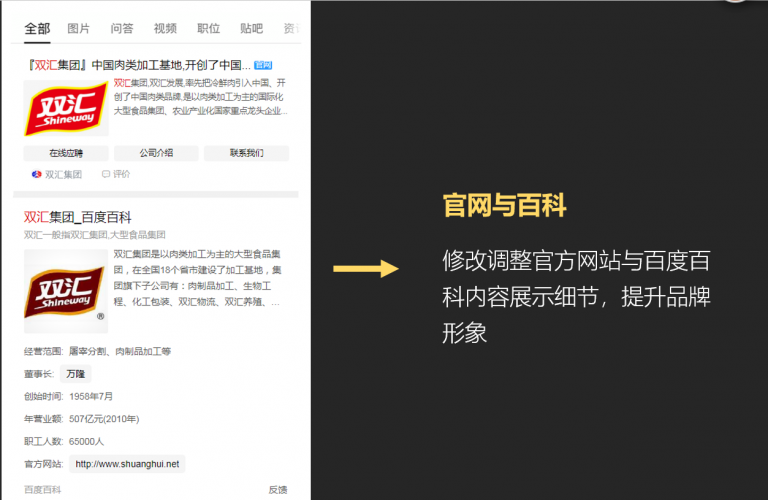Click the dark red Shineway baike thumbnail

click(66, 291)
